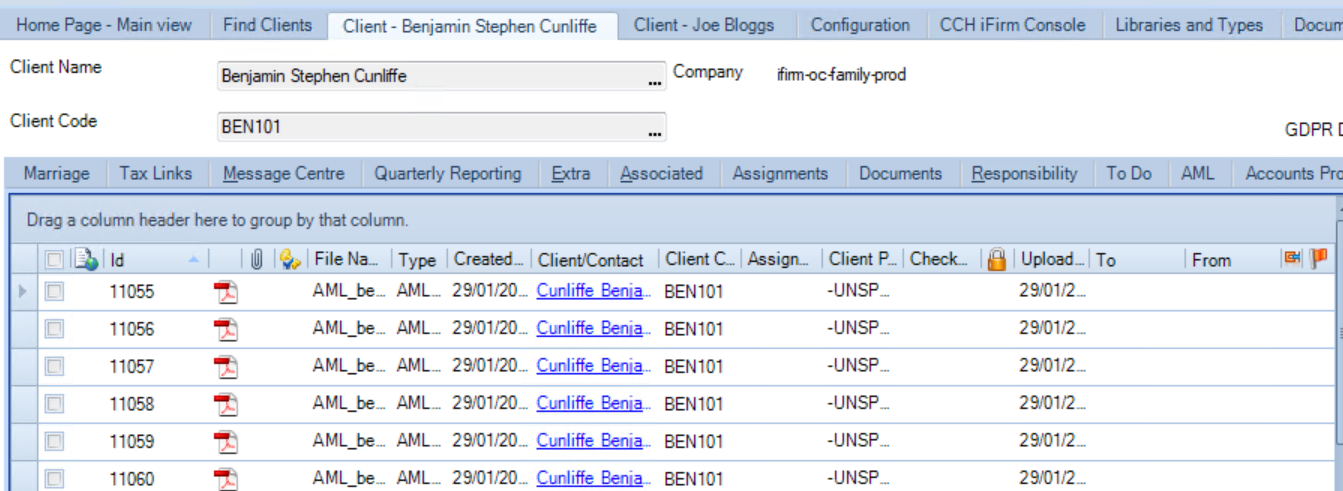The height and width of the screenshot is (491, 1343).
Task: Select the Client - Benjamin Stephen Cunliffe tab
Action: [470, 26]
